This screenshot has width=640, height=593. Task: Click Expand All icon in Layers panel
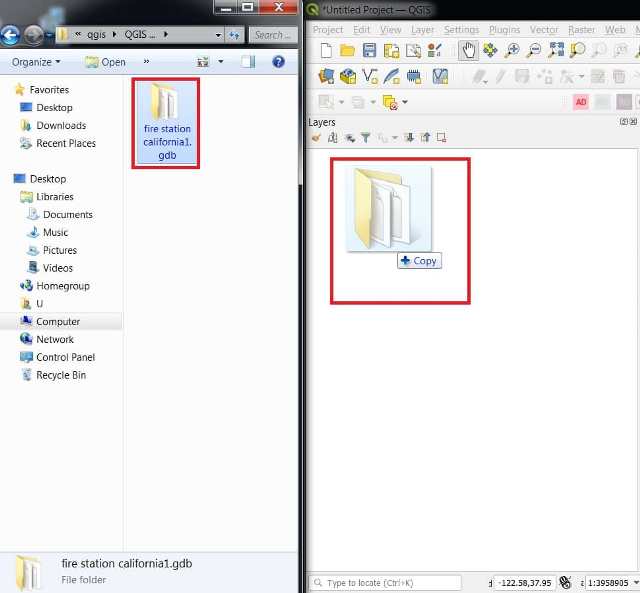click(x=409, y=138)
